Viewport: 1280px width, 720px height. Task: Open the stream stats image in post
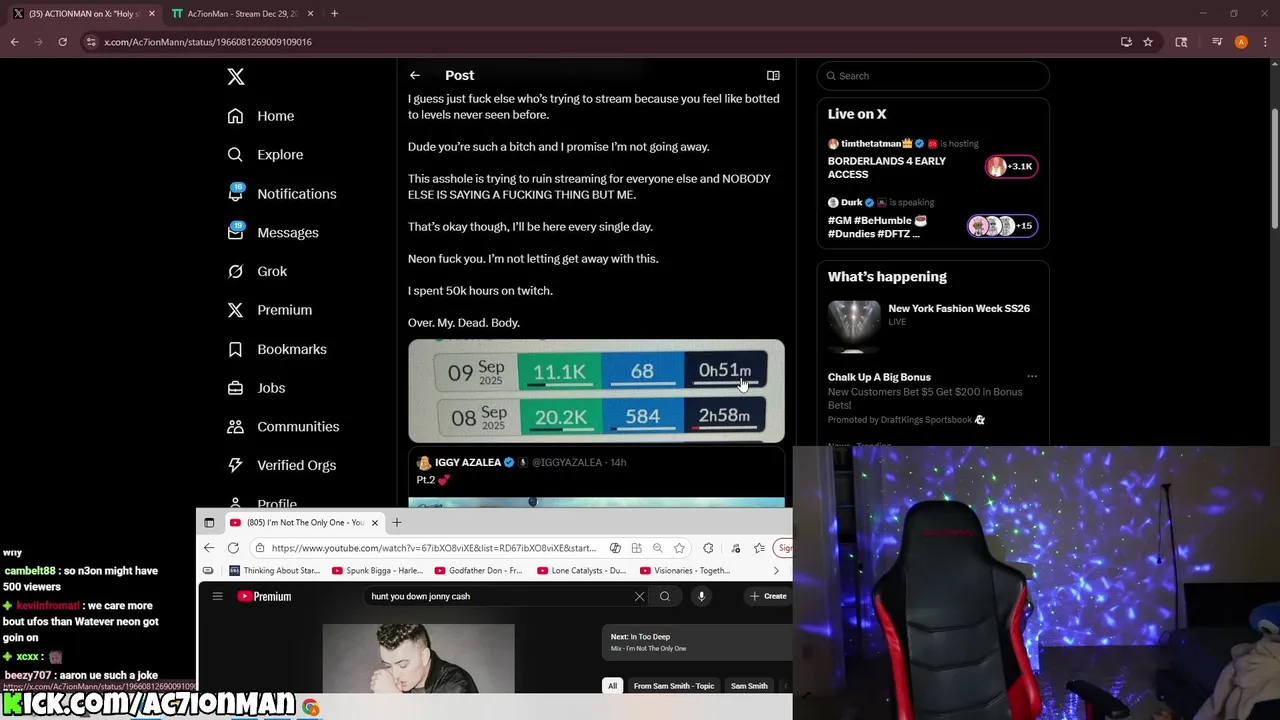(596, 391)
